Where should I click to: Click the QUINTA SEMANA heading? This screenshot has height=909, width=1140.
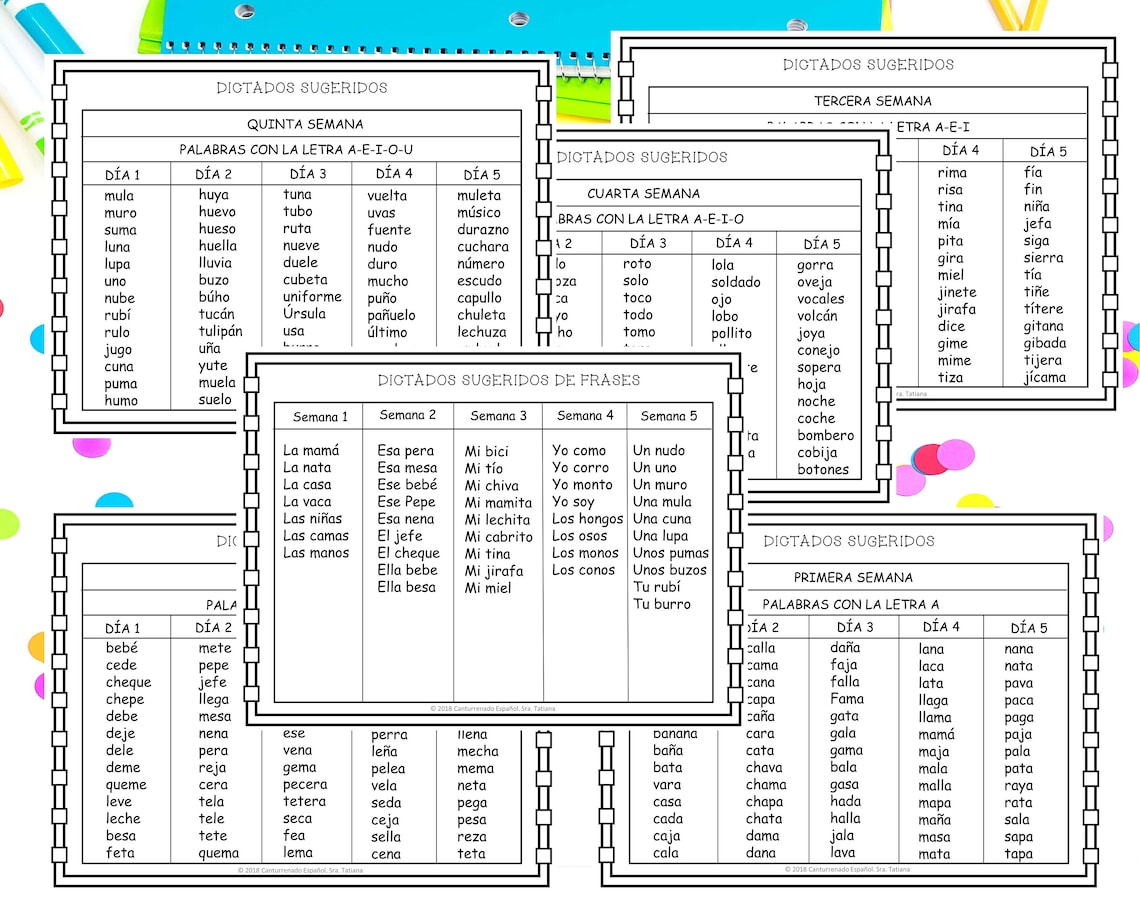[305, 124]
